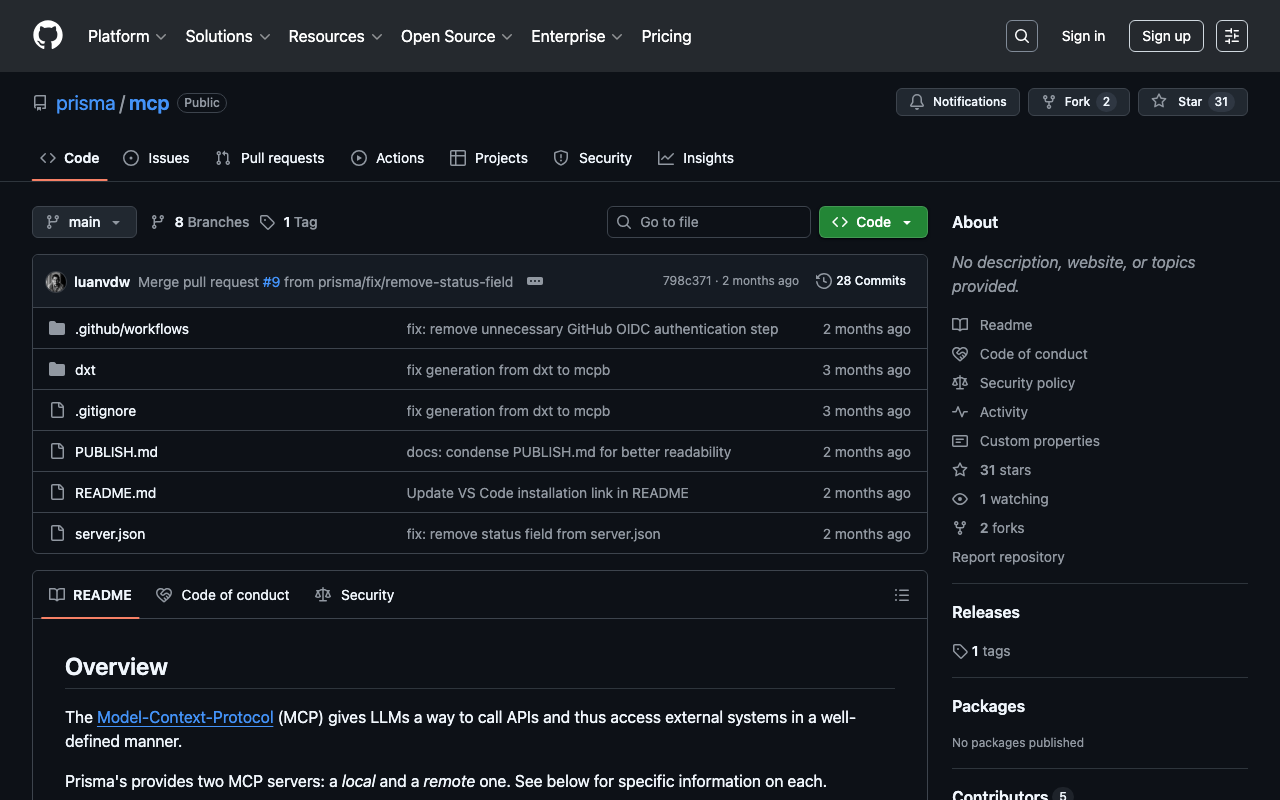Image resolution: width=1280 pixels, height=800 pixels.
Task: Click luanvdw's avatar thumbnail
Action: click(x=56, y=282)
